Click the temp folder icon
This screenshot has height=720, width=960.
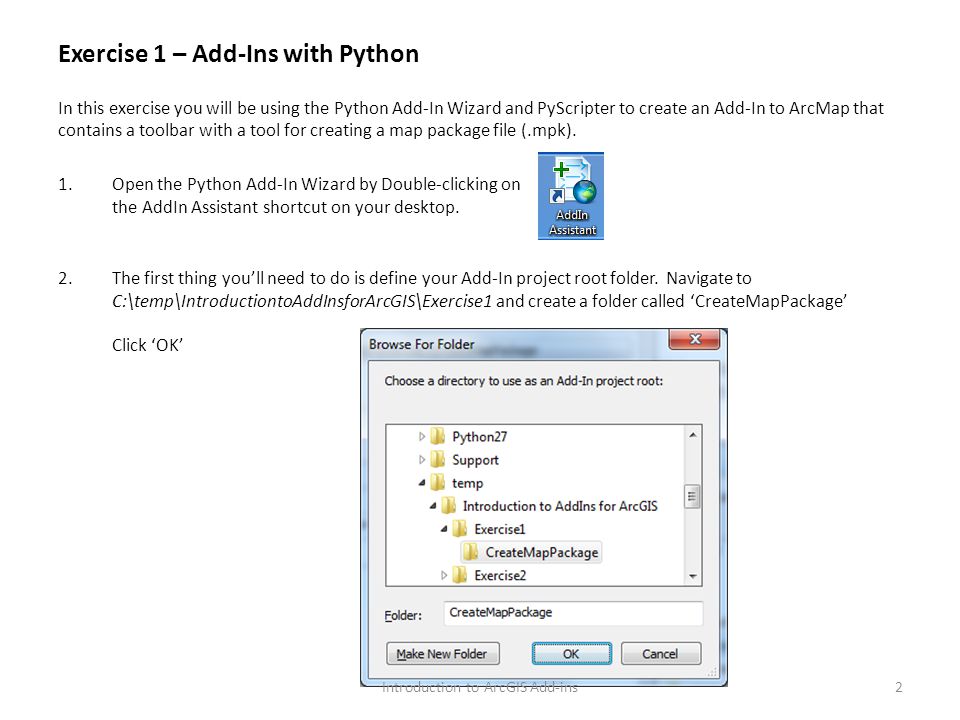click(x=437, y=483)
